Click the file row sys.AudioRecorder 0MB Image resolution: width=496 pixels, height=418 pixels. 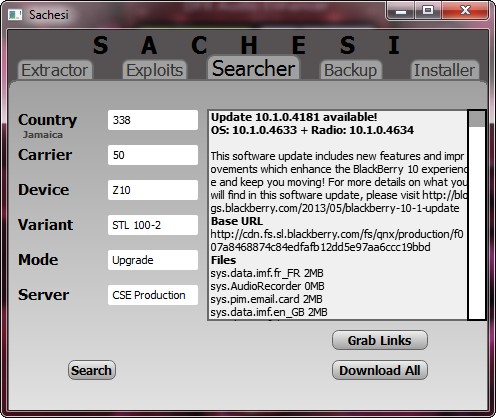coord(268,286)
